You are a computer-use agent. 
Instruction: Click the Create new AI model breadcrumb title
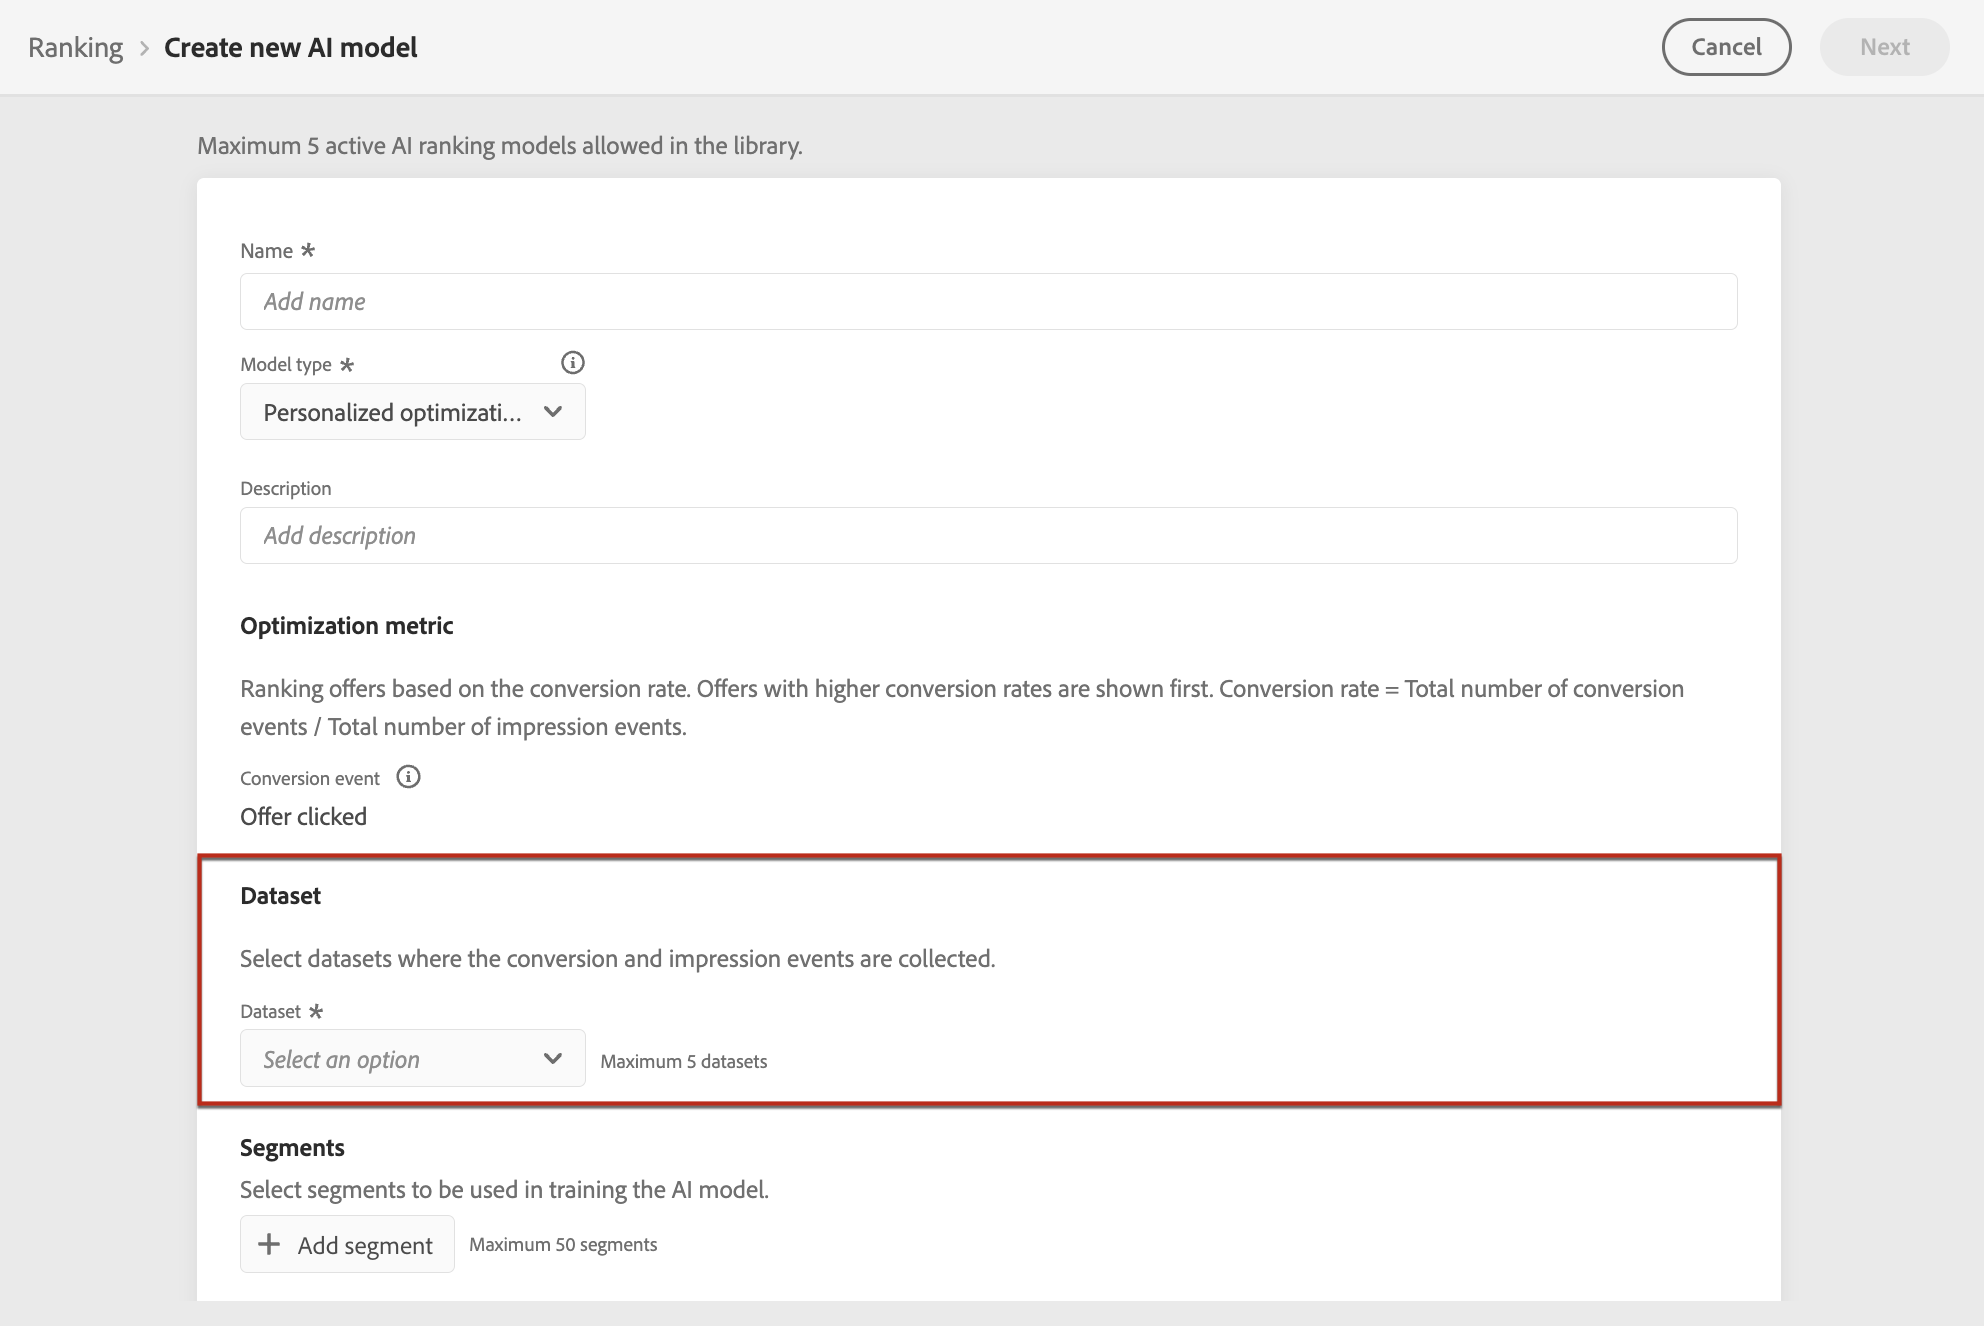290,47
